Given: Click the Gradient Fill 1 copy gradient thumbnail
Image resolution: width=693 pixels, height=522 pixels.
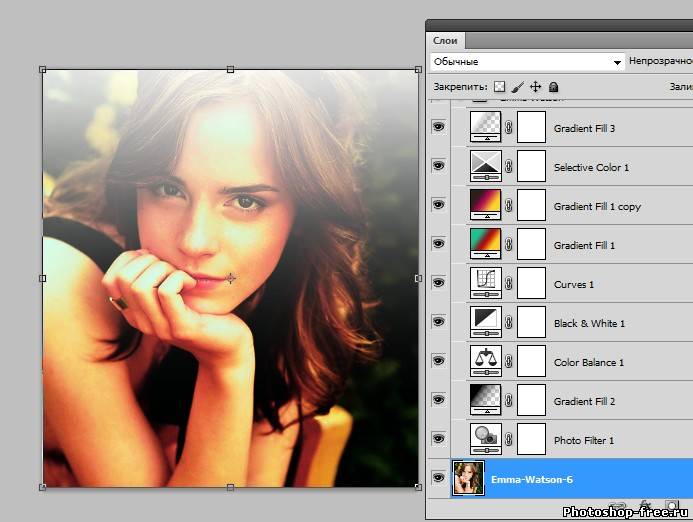Looking at the screenshot, I should click(x=485, y=205).
